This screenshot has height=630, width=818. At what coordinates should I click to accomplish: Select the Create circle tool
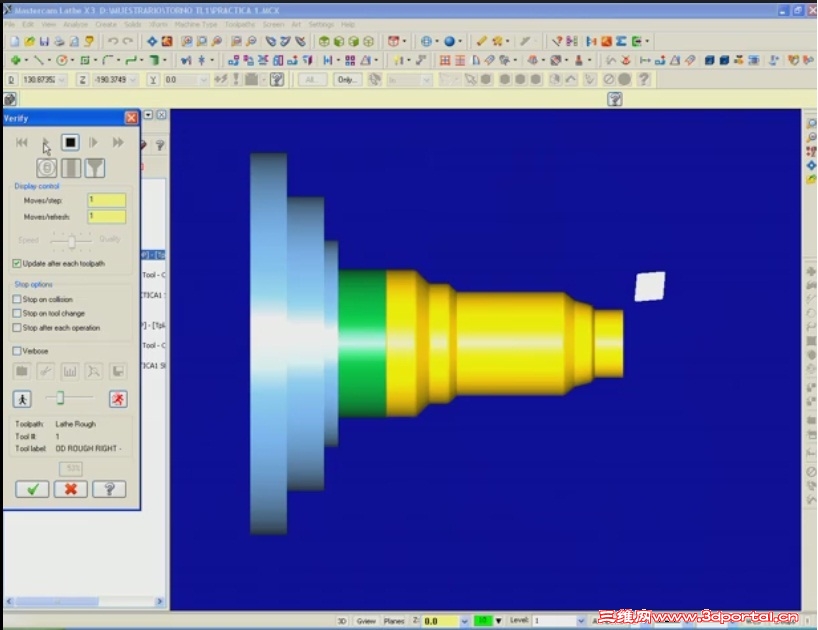[62, 60]
